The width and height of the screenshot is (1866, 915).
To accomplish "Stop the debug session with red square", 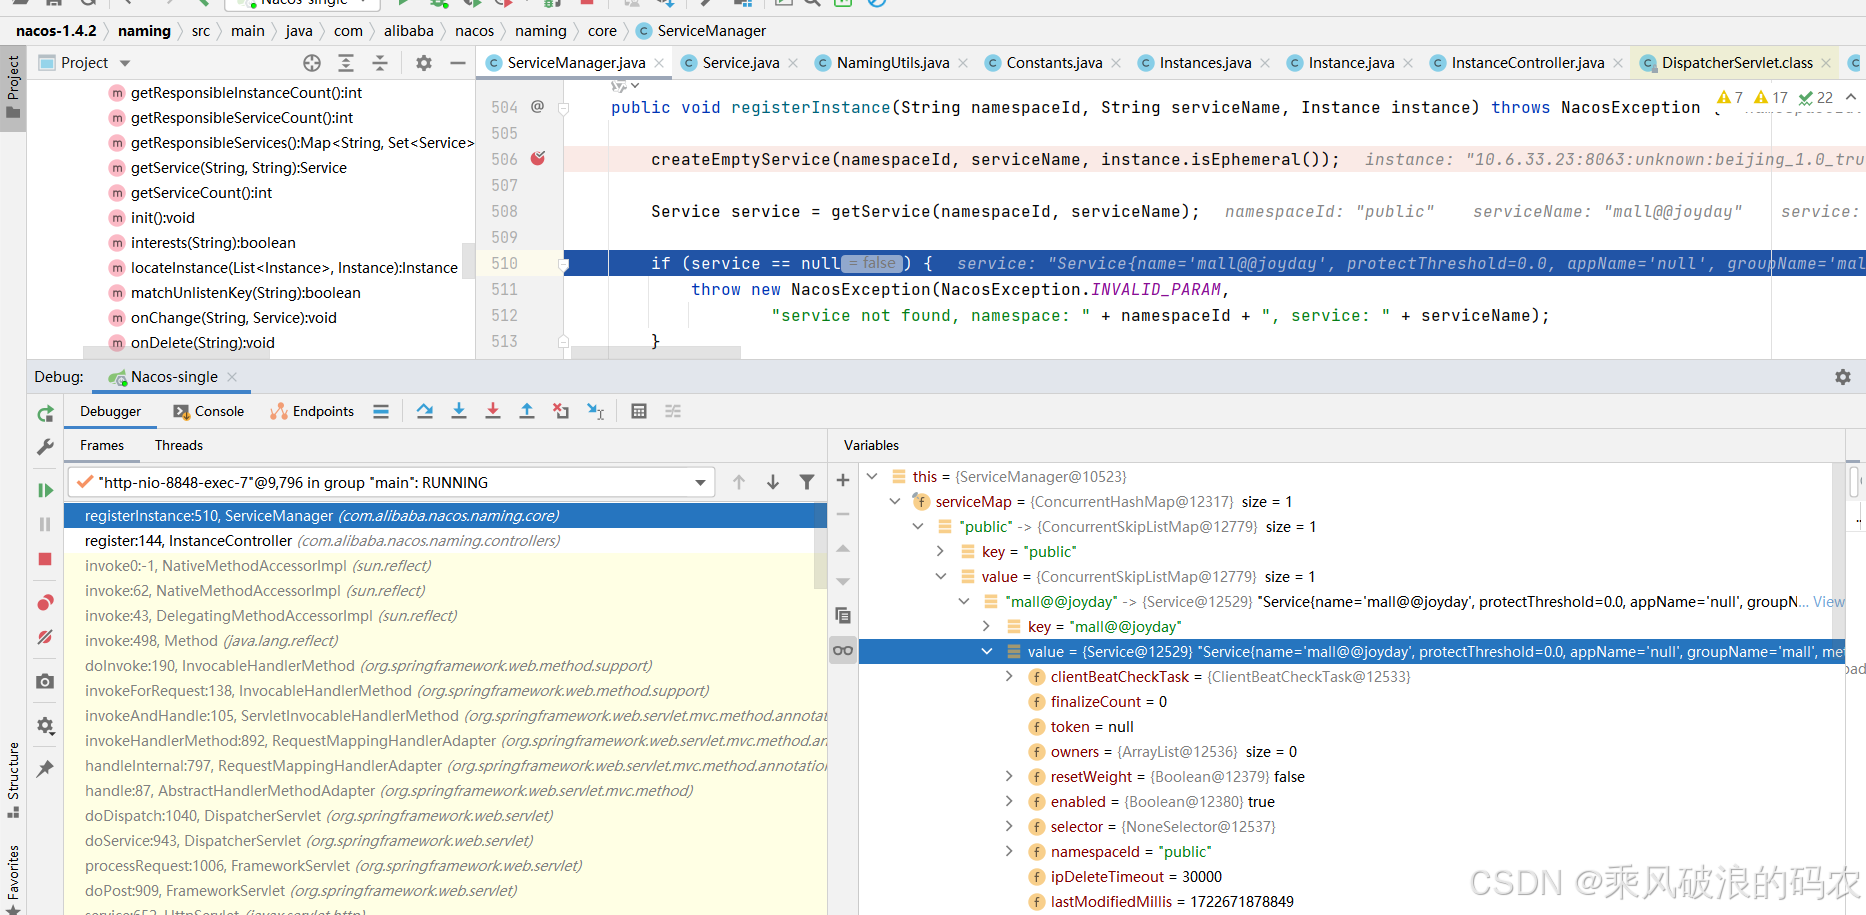I will tap(45, 559).
